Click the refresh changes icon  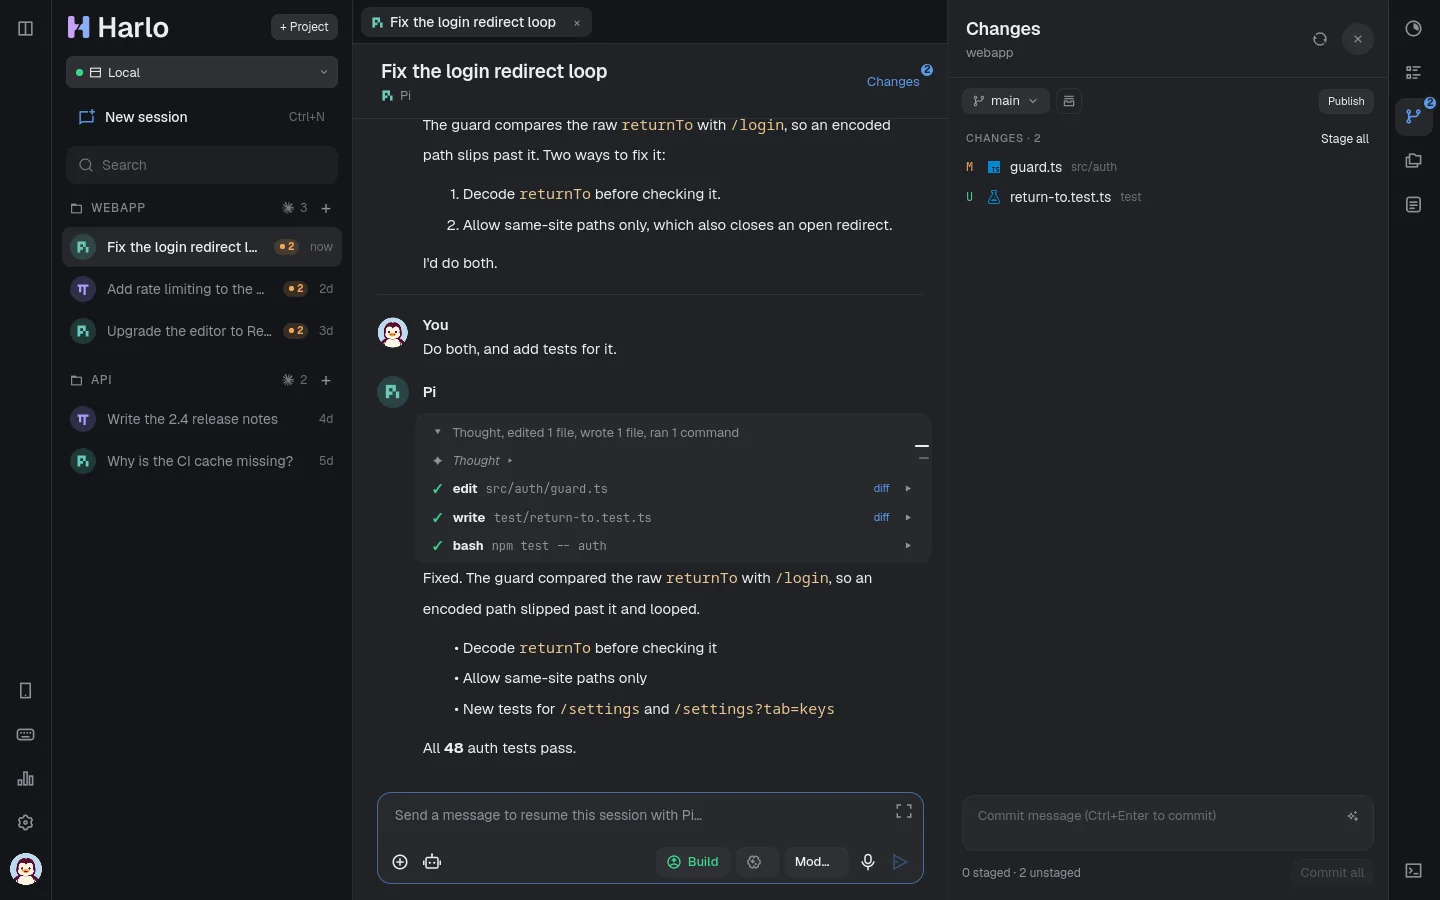point(1320,39)
